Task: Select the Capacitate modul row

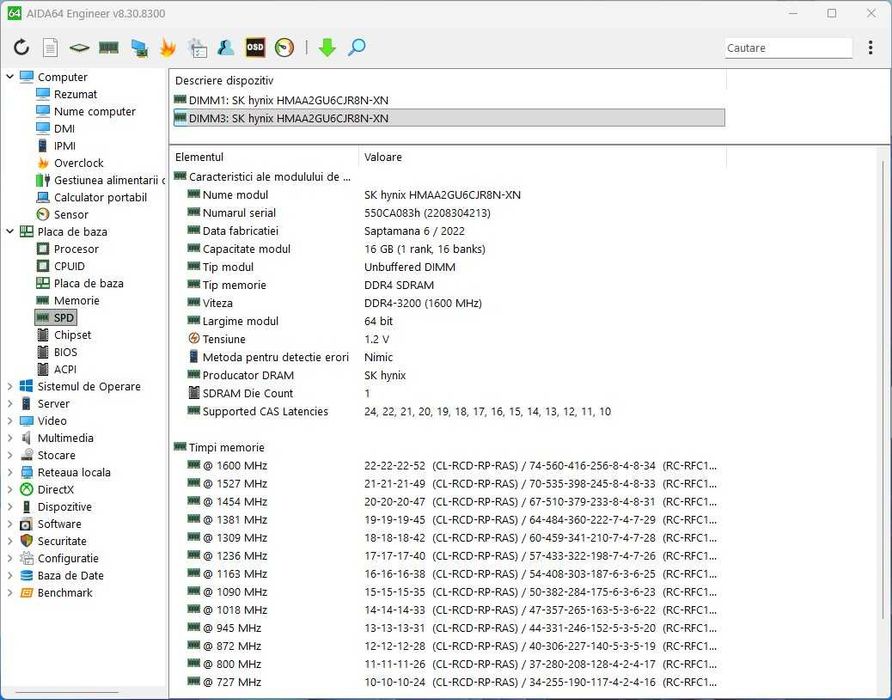Action: 447,249
